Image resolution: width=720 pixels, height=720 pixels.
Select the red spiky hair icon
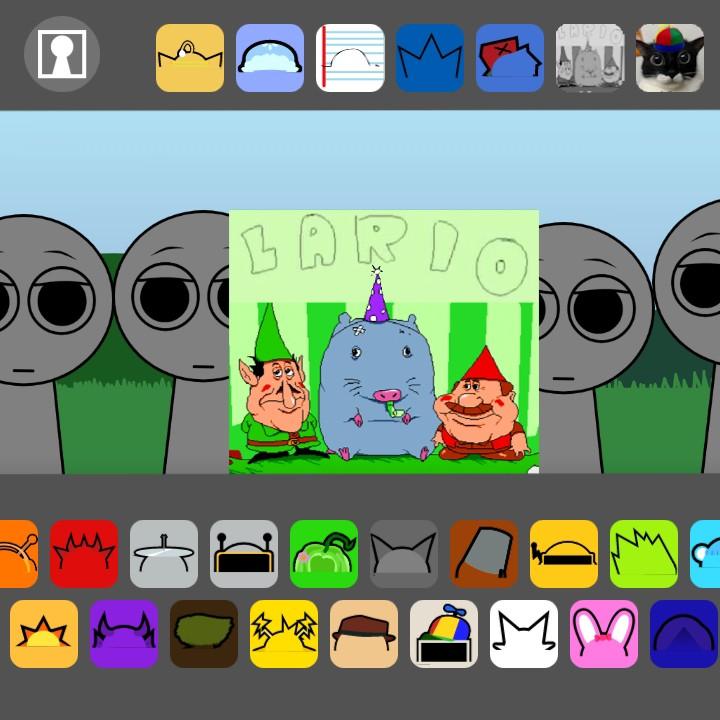[x=84, y=554]
